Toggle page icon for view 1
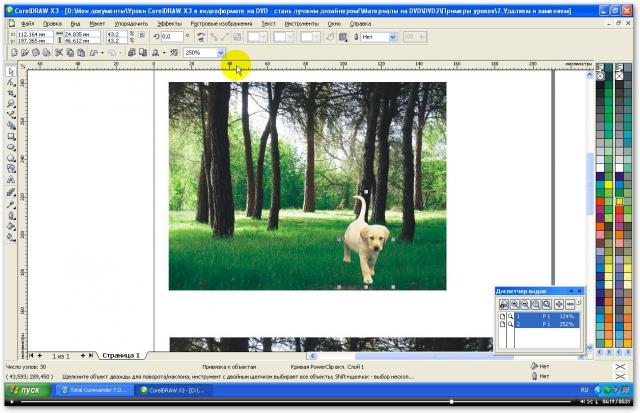 click(503, 317)
